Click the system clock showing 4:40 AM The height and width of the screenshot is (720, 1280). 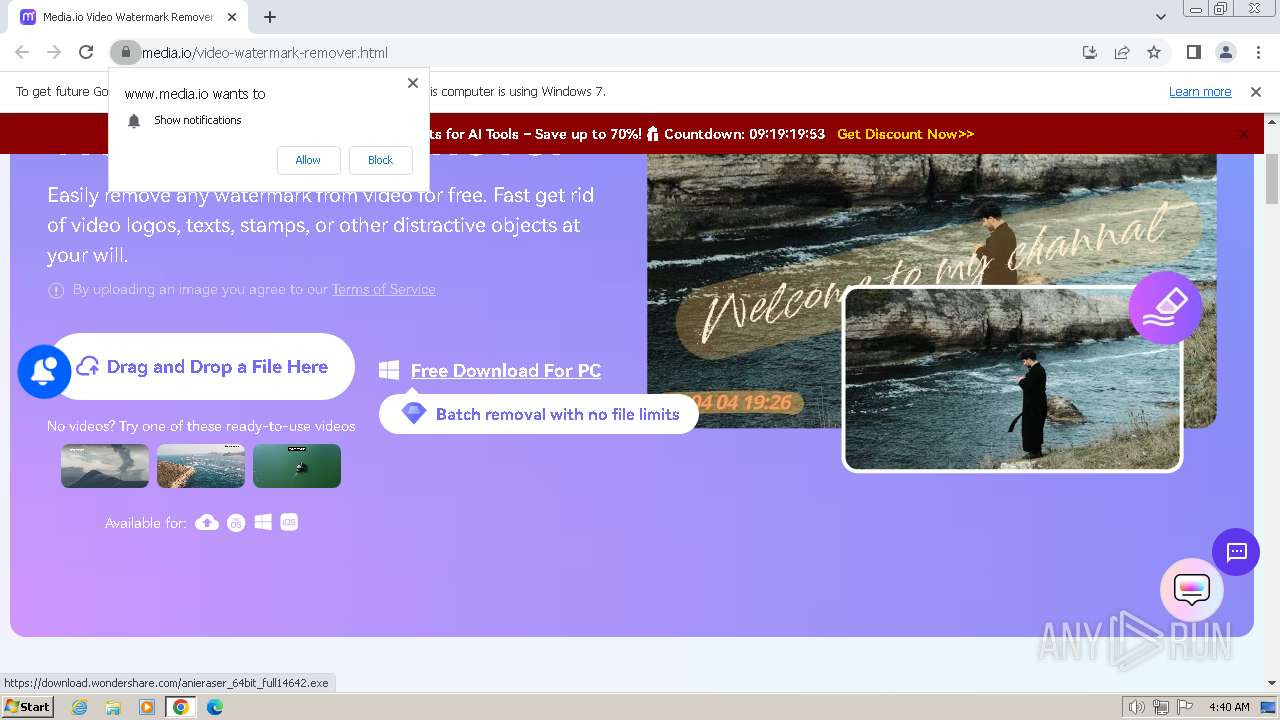point(1229,707)
